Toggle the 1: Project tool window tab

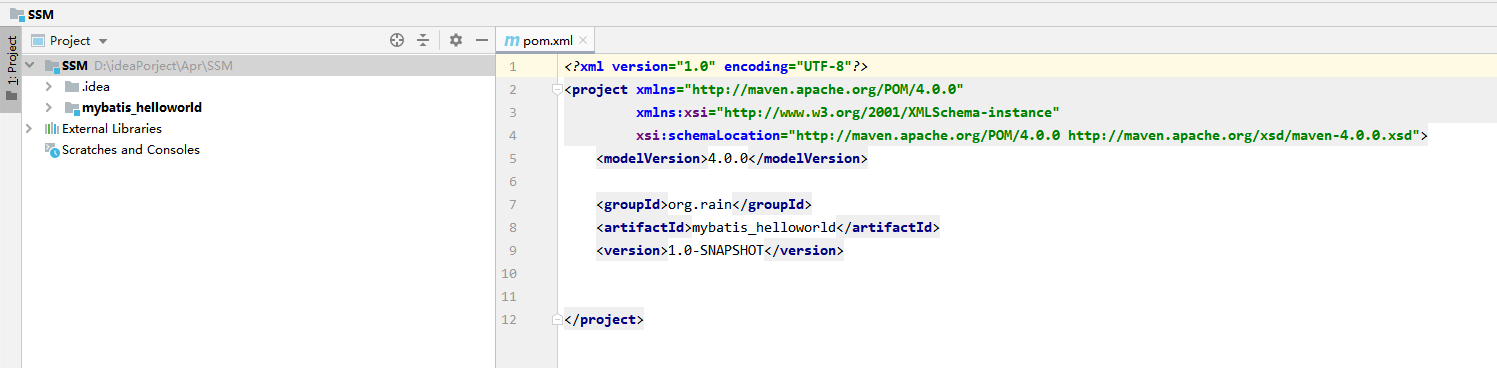pos(11,68)
